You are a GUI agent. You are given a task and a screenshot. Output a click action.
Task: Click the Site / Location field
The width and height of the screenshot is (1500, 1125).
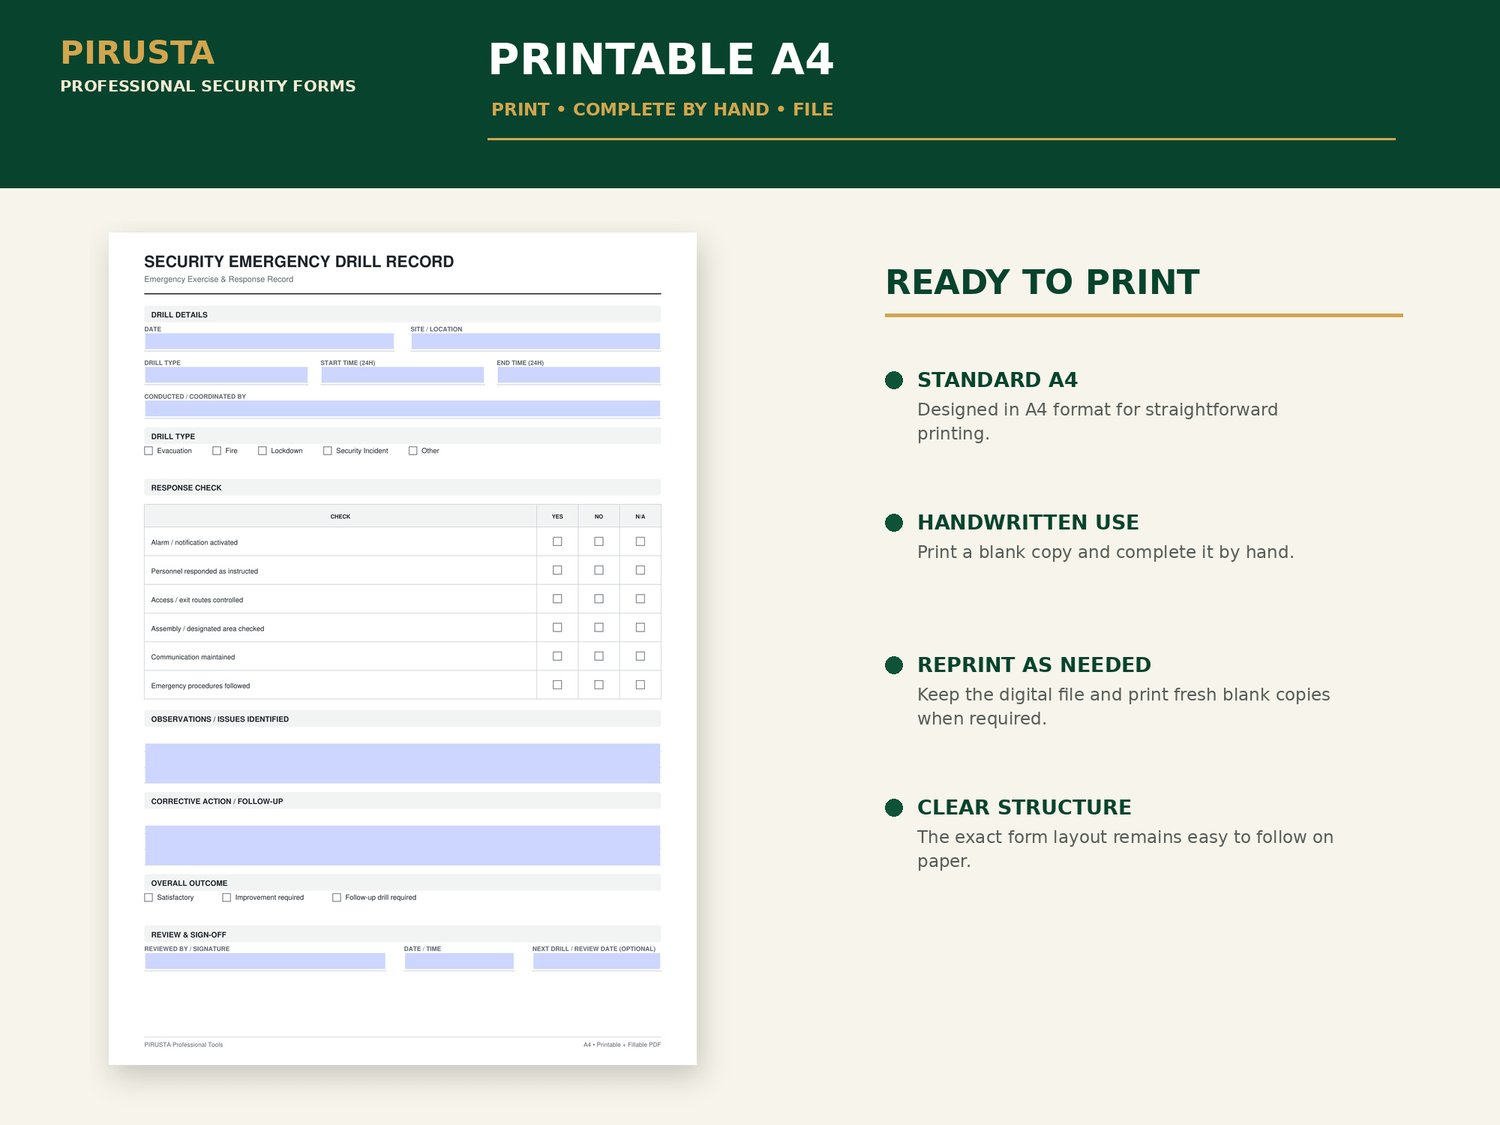(x=535, y=342)
